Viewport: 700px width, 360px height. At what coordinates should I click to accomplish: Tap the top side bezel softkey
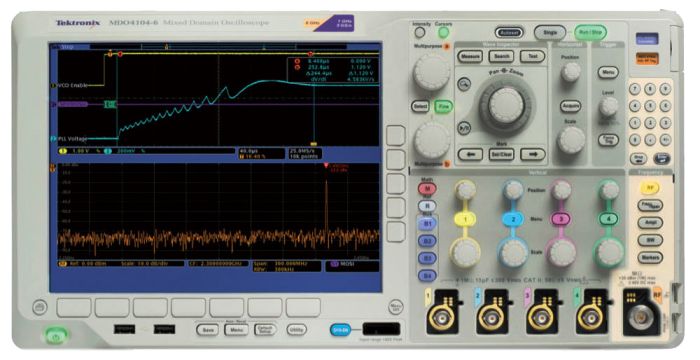(396, 135)
